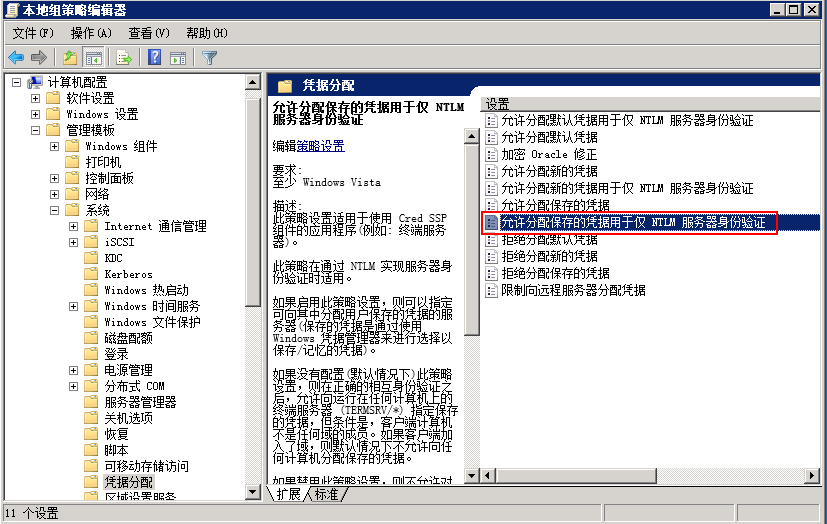Expand the 控制面板 tree node
Viewport: 827px width, 524px height.
pyautogui.click(x=54, y=178)
